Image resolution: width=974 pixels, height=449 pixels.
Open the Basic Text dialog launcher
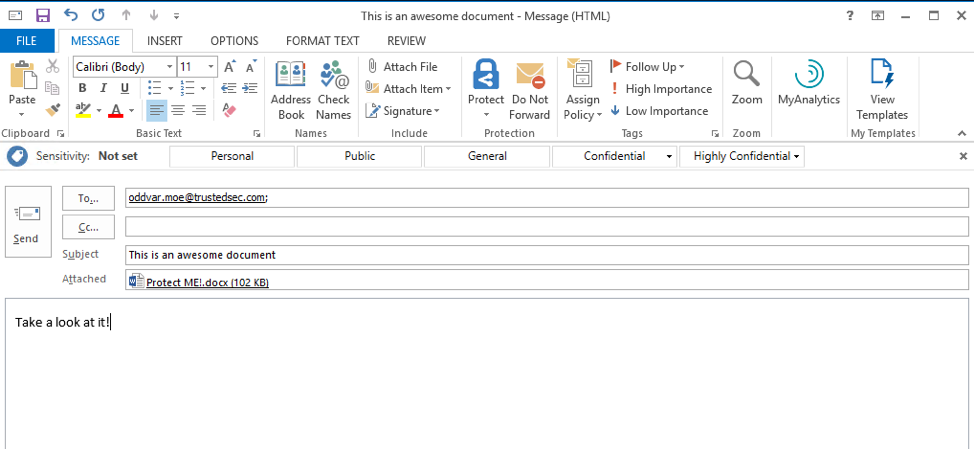click(257, 134)
